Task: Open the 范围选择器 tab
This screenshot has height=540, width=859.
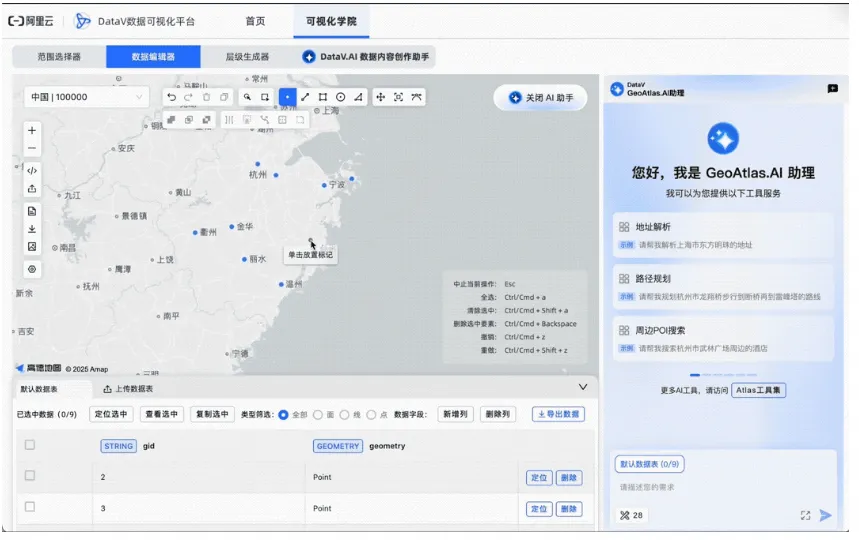Action: pos(59,56)
